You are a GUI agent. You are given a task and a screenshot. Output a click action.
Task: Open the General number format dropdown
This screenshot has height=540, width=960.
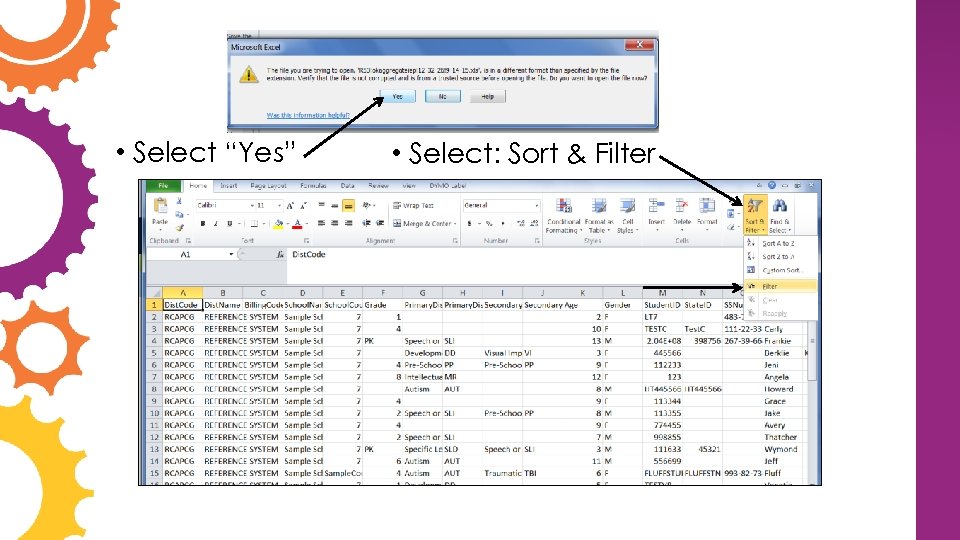(x=537, y=206)
